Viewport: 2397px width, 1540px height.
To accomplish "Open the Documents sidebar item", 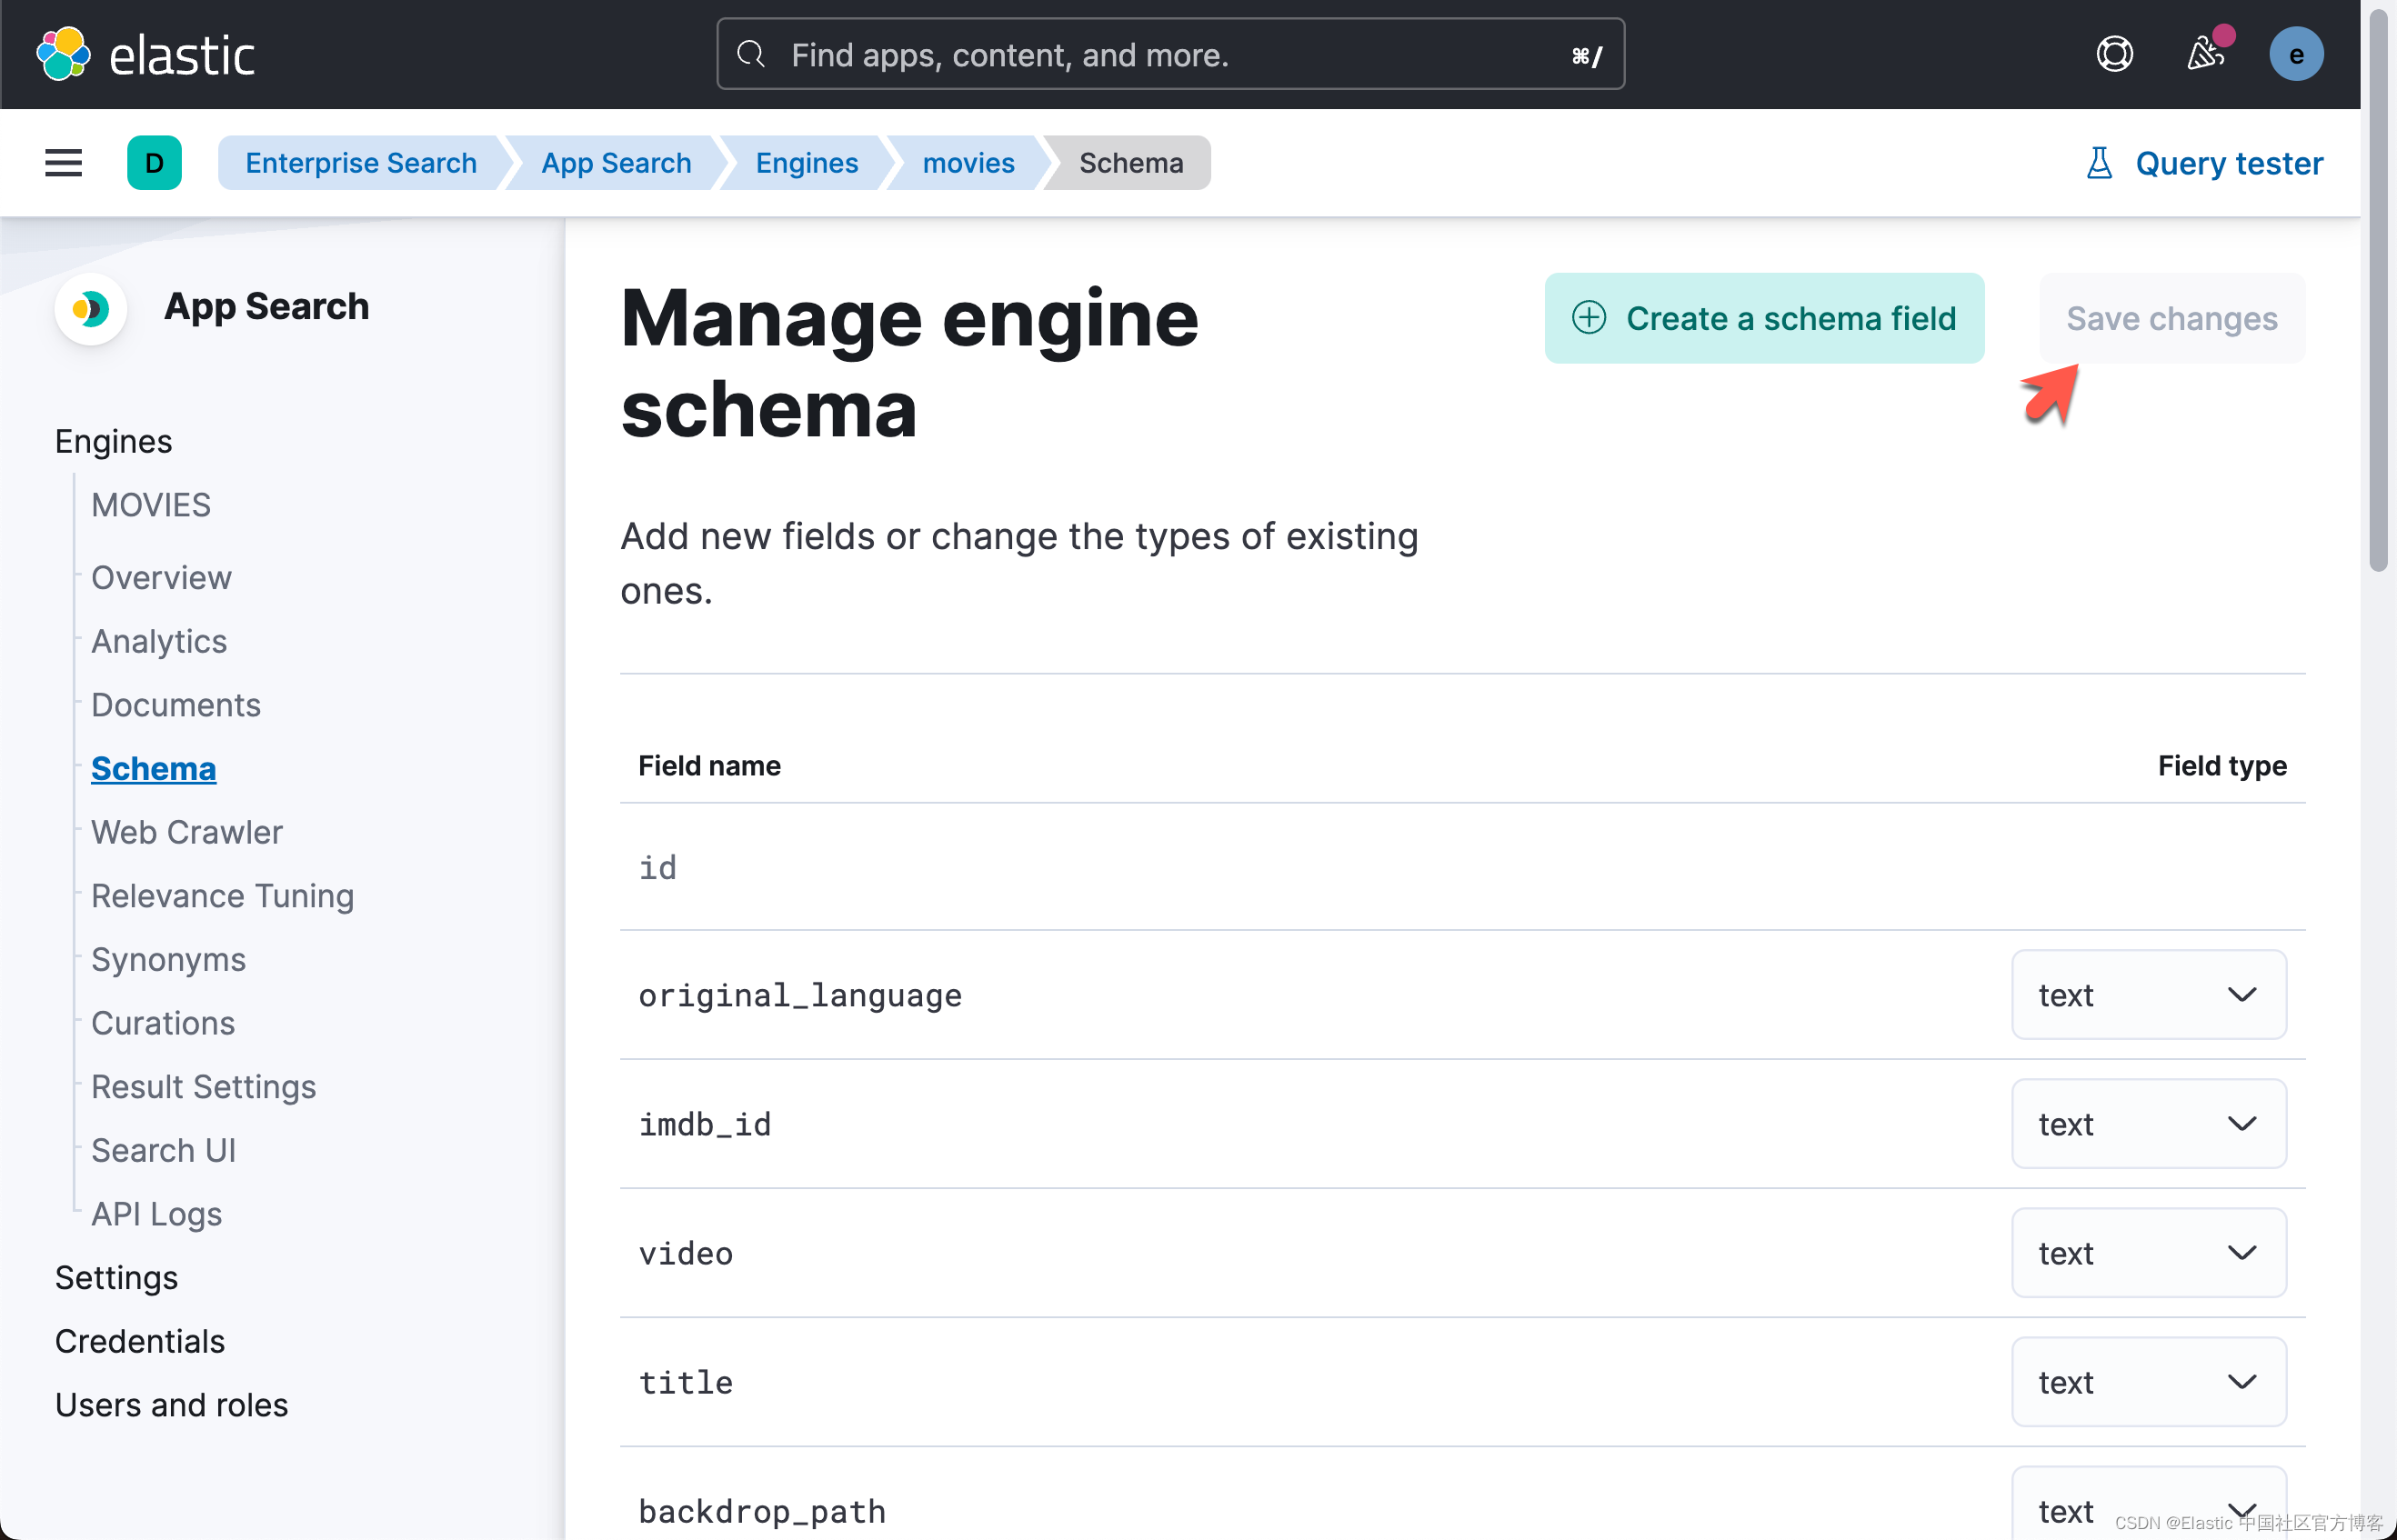I will (176, 705).
